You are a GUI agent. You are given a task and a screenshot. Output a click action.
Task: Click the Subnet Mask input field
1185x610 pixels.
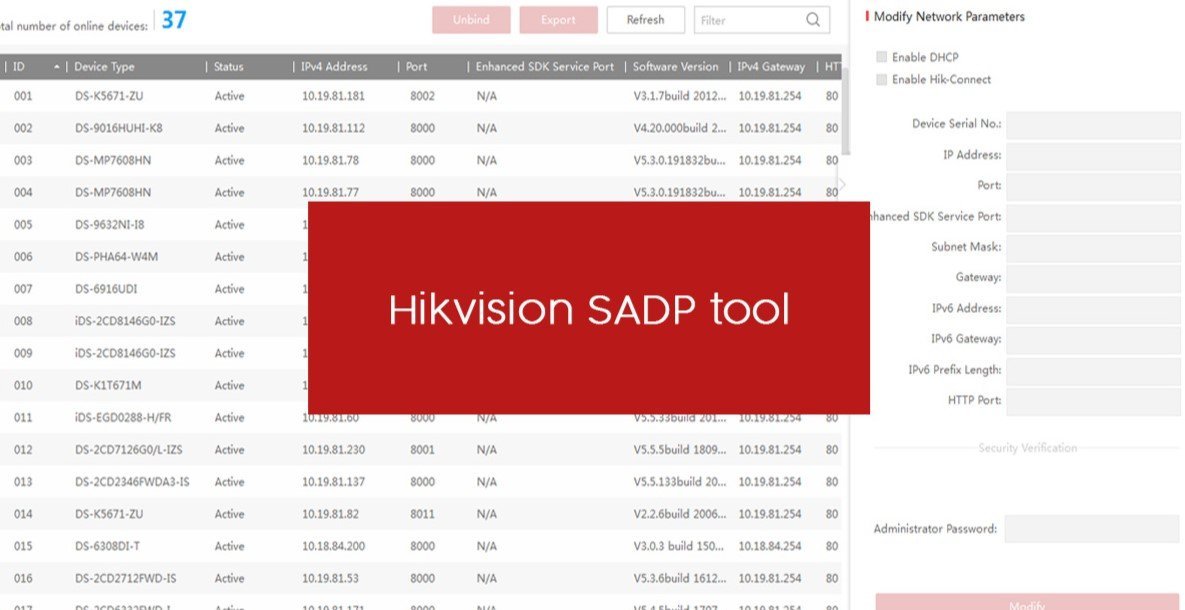(x=1090, y=247)
